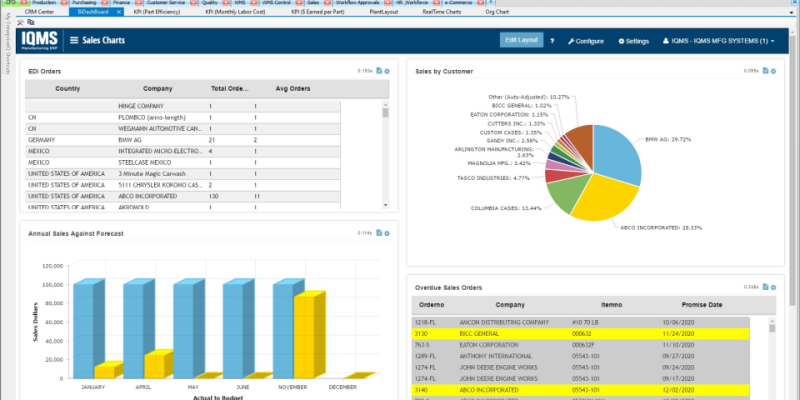
Task: Sort overdue orders by Orderno header
Action: [432, 305]
